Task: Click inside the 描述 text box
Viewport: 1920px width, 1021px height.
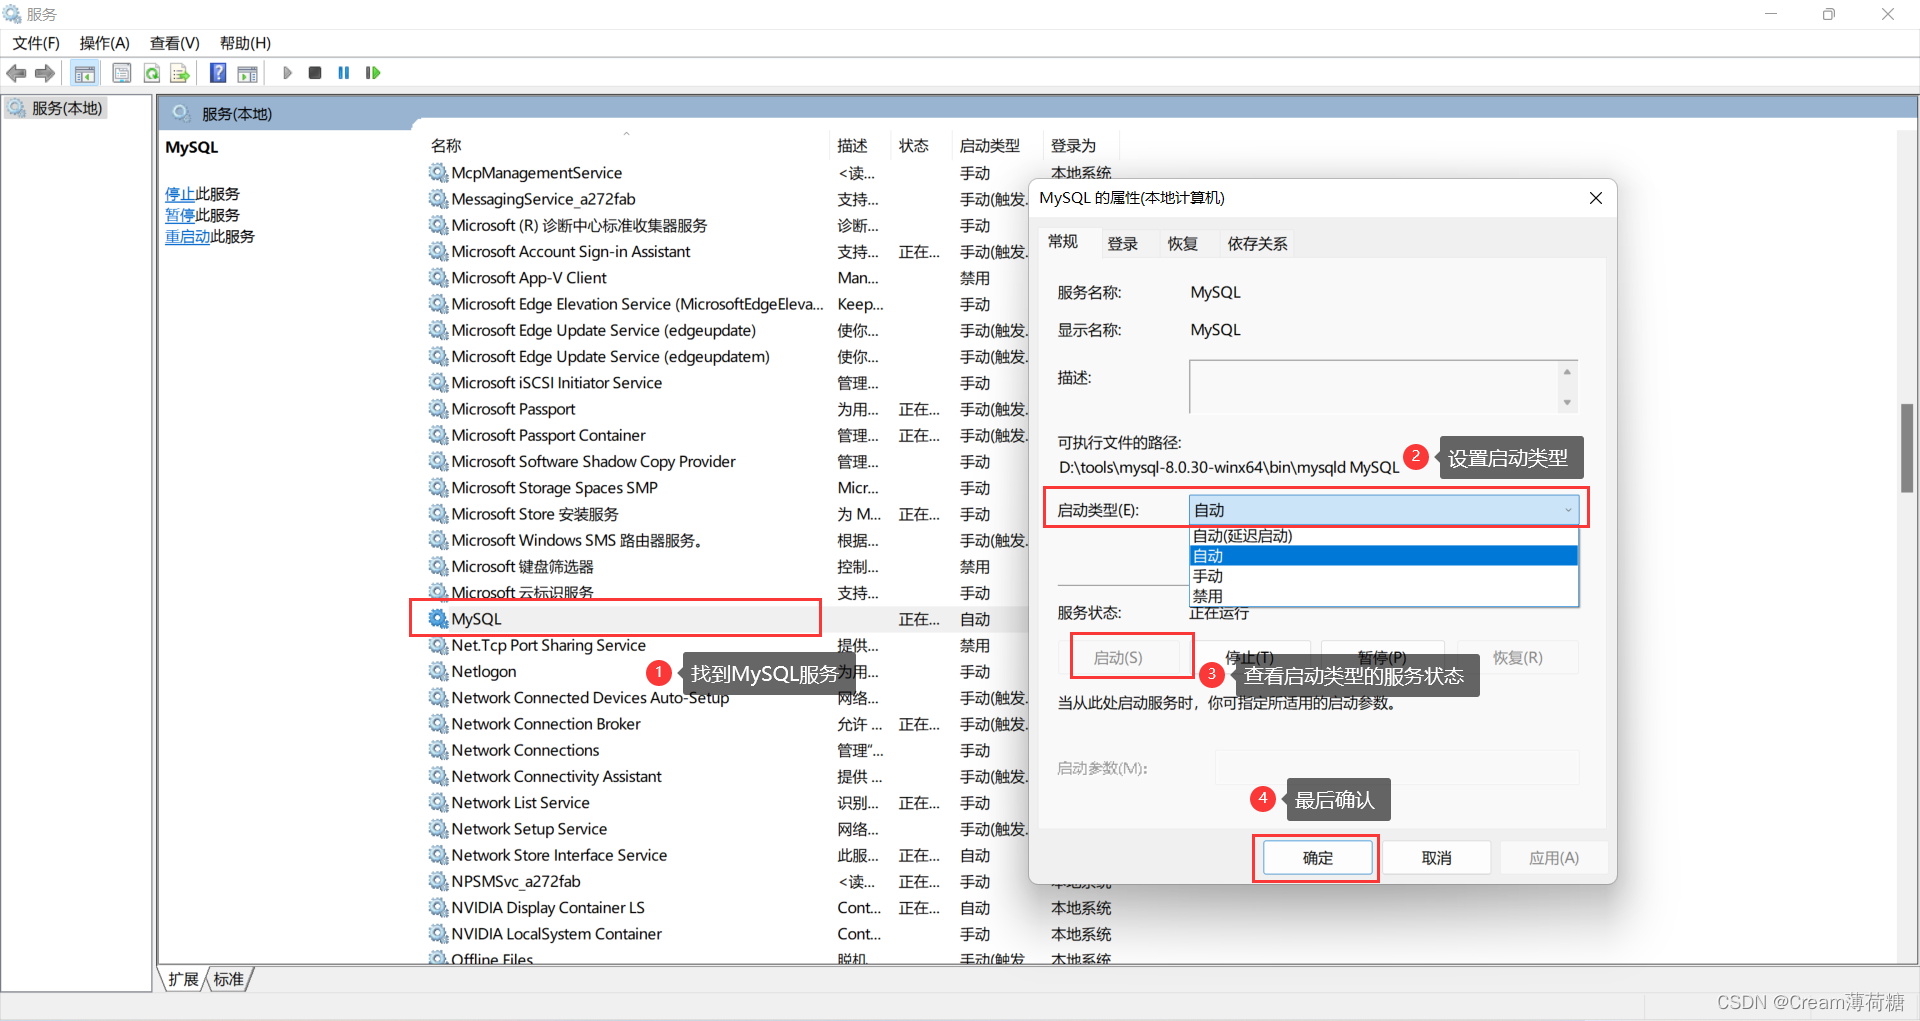Action: [x=1374, y=387]
